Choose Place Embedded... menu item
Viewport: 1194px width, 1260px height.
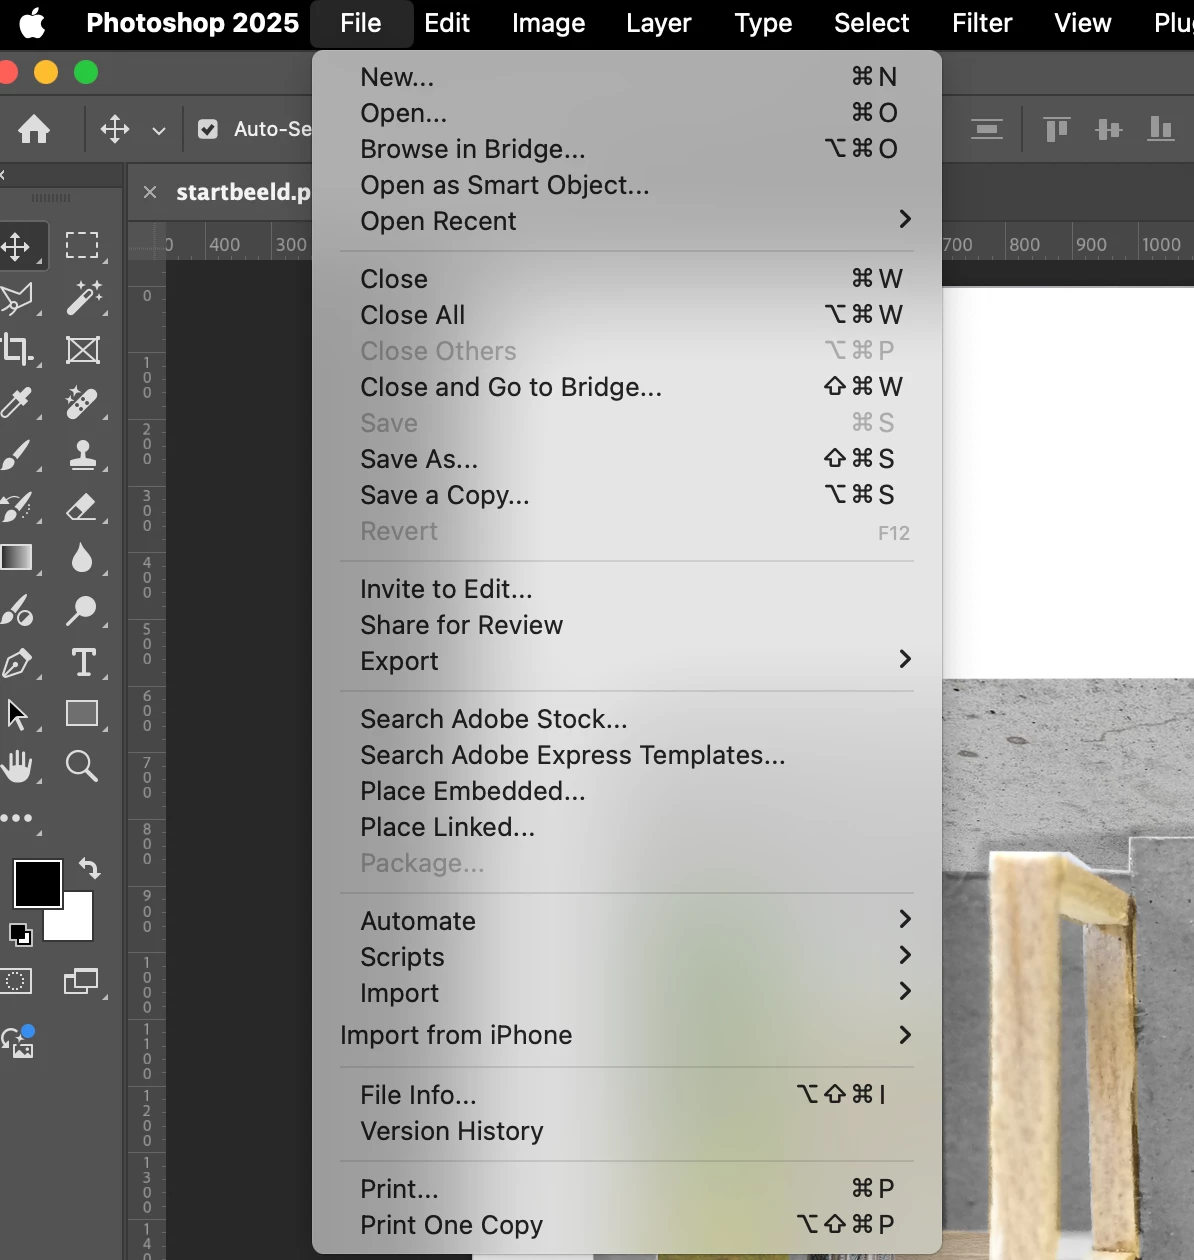click(627, 791)
